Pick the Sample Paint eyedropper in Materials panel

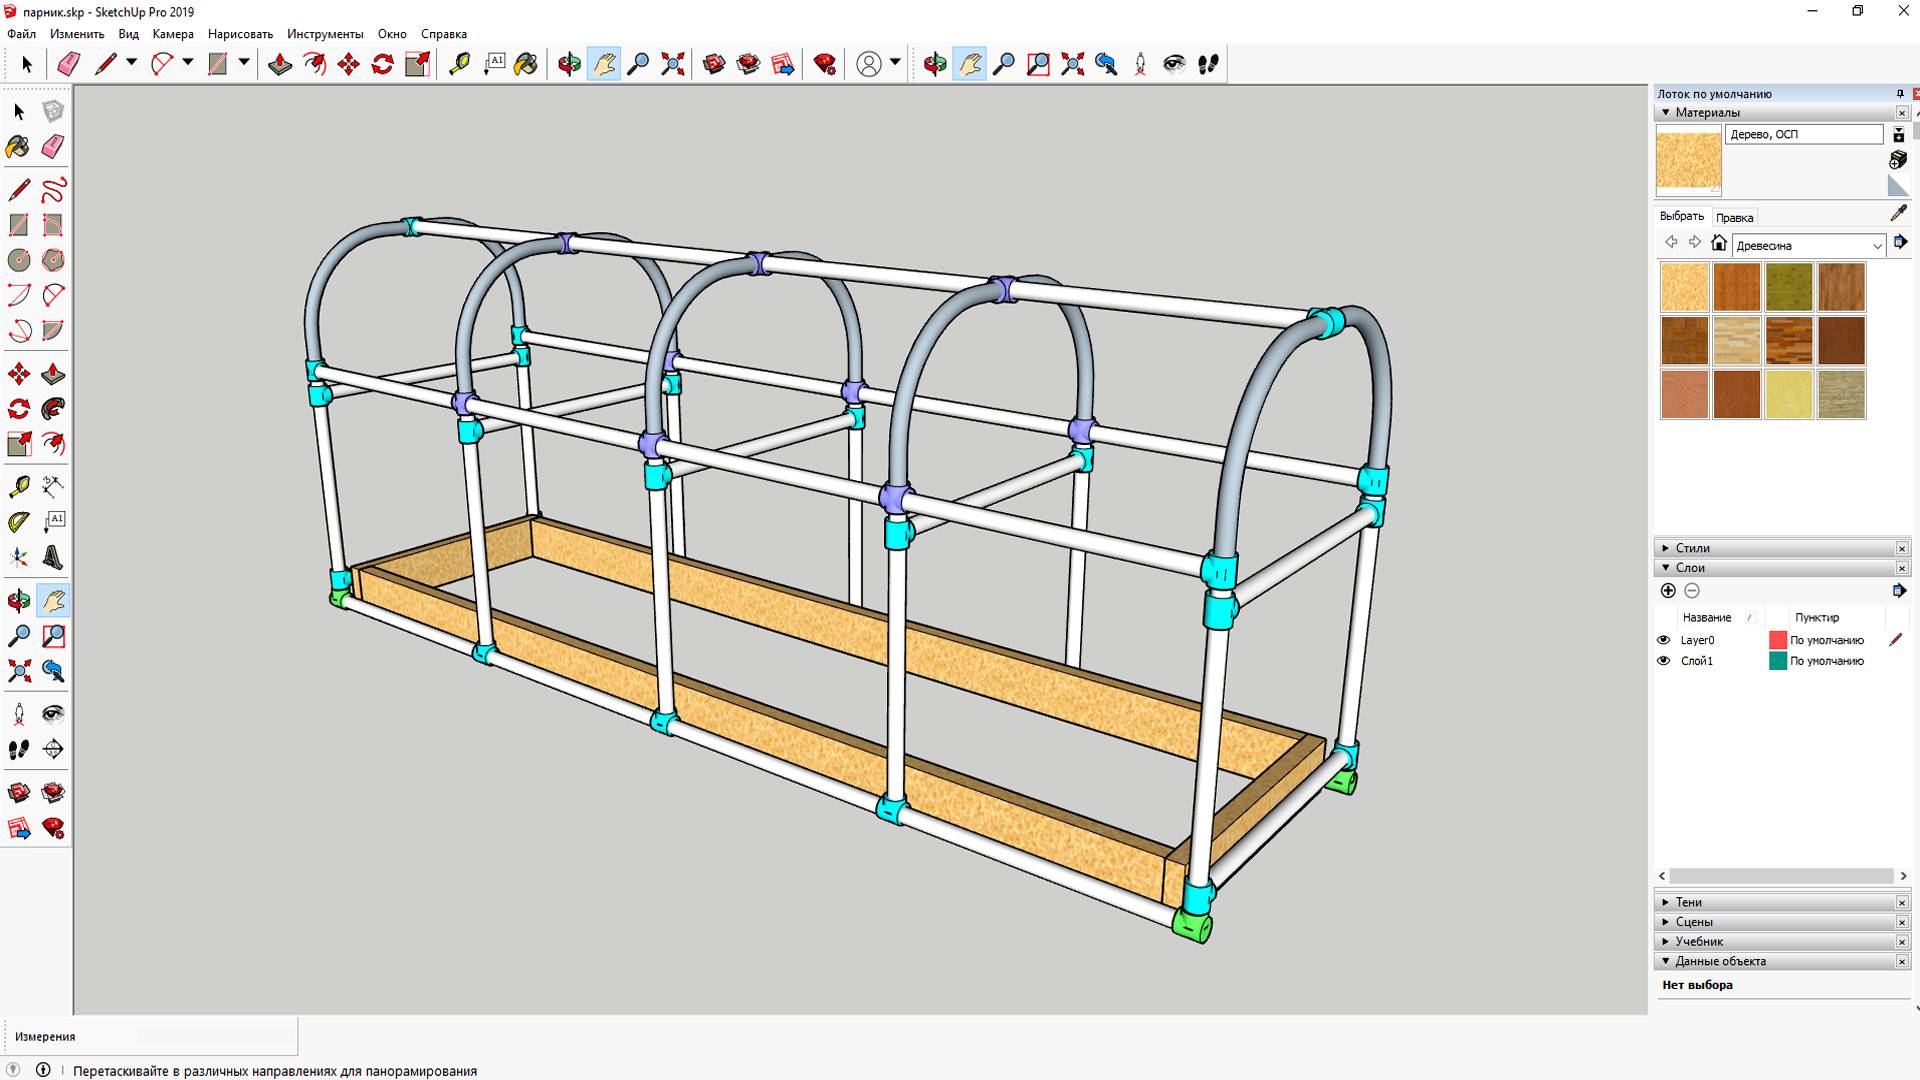(1898, 214)
